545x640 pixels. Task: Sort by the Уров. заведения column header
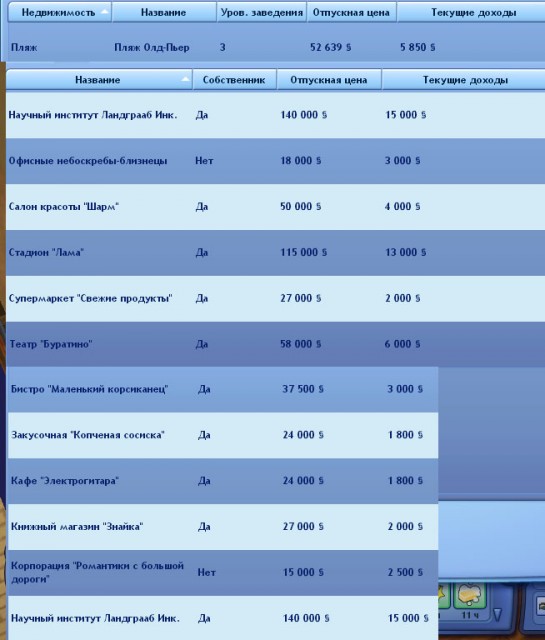[261, 12]
